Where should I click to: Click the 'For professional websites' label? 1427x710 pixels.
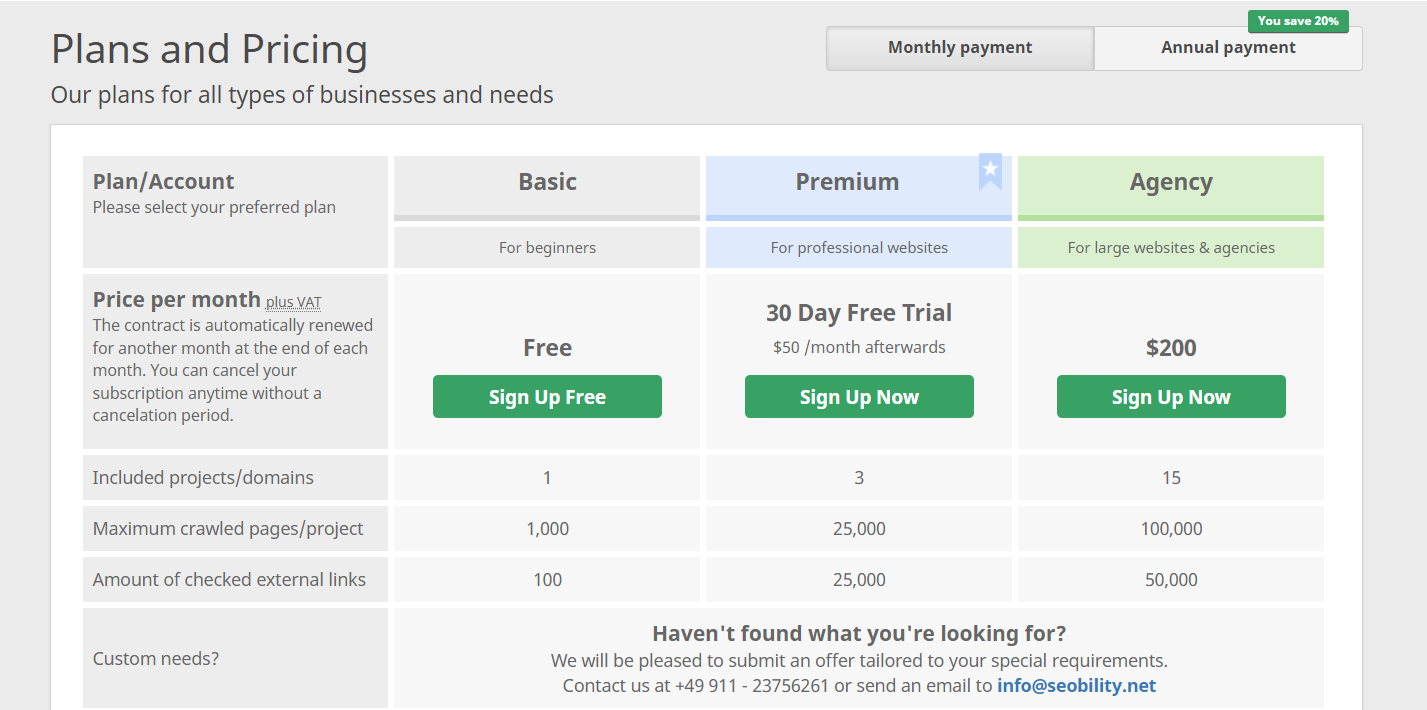click(859, 247)
